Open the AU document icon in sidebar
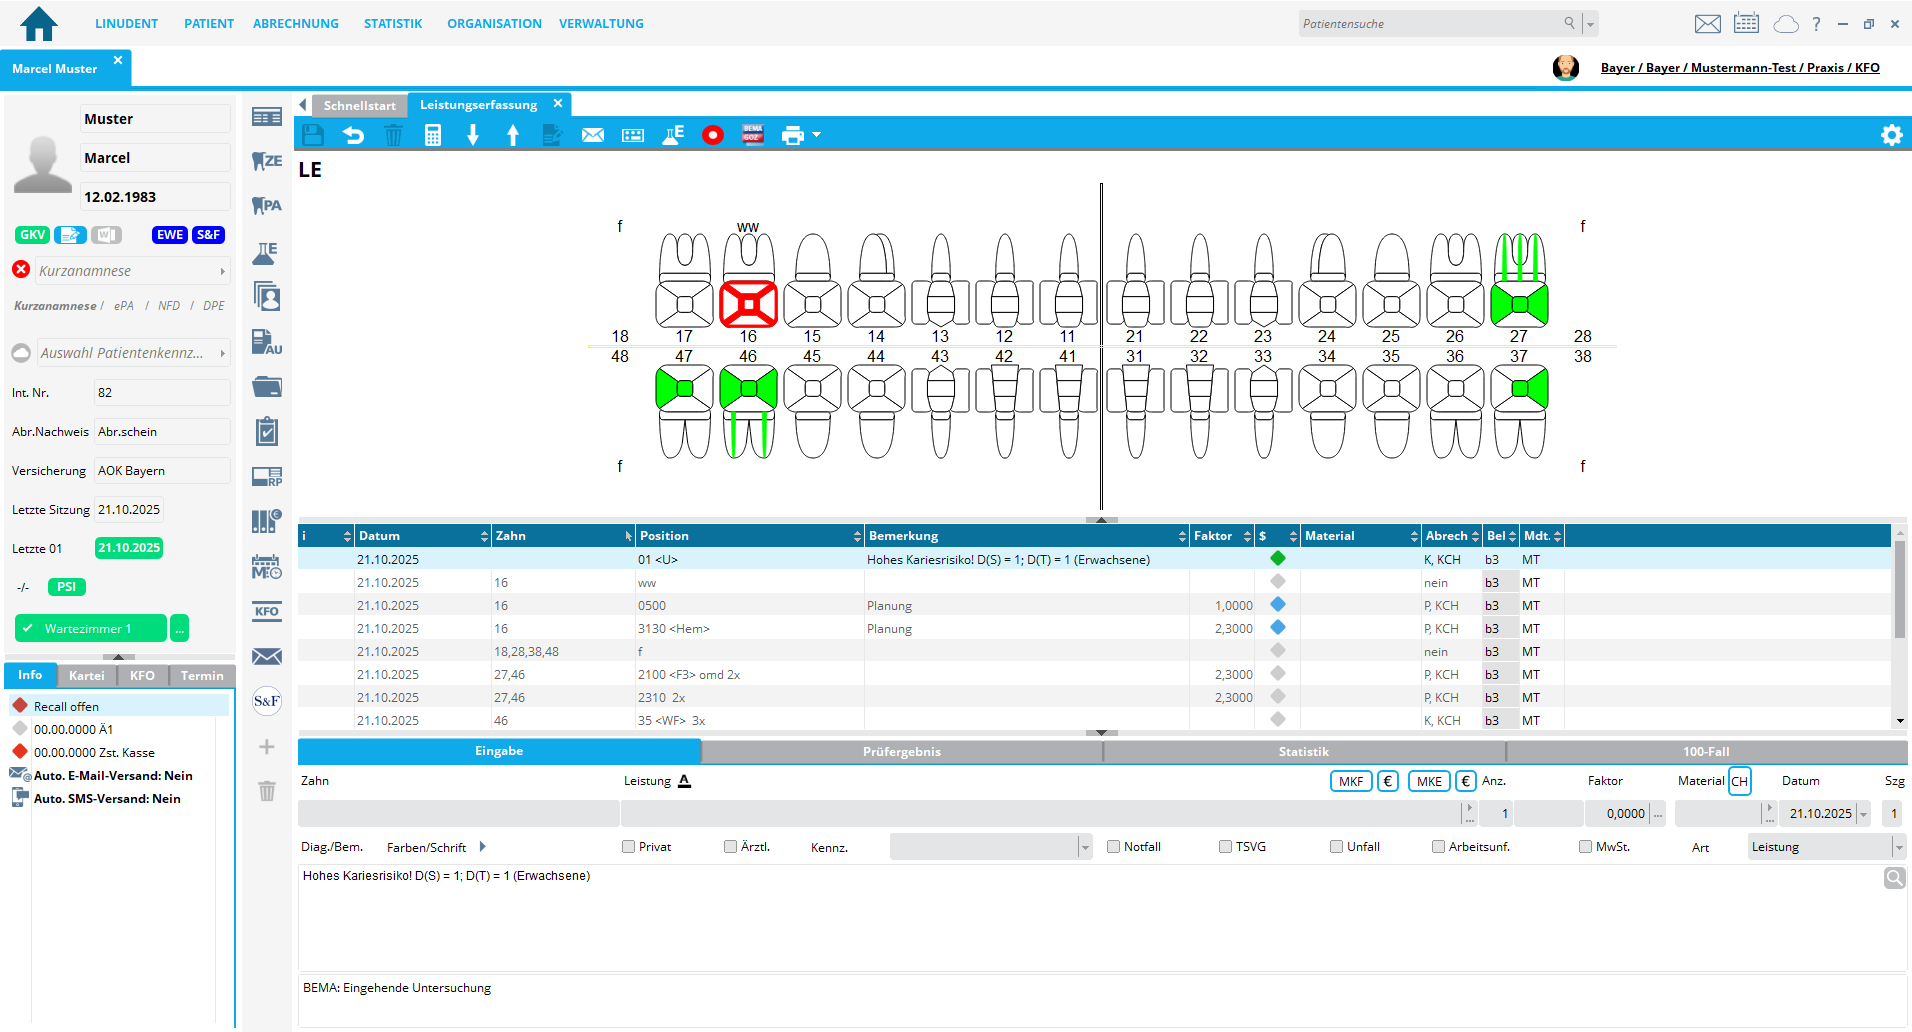The height and width of the screenshot is (1032, 1912). (x=267, y=342)
